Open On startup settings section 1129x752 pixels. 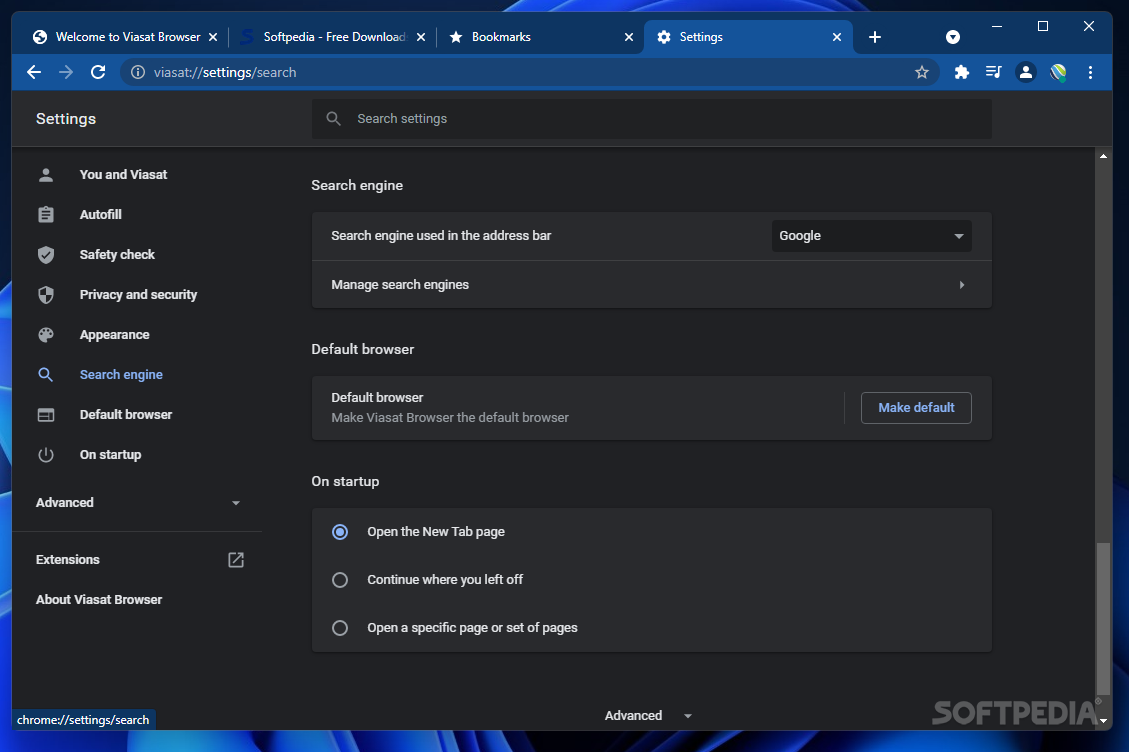pos(110,455)
